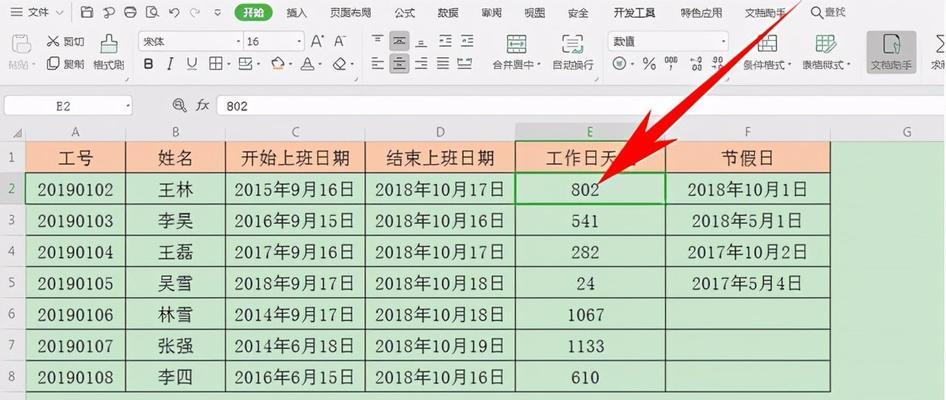Switch to the 插入 (Insert) tab
Viewport: 946px width, 400px height.
tap(296, 12)
